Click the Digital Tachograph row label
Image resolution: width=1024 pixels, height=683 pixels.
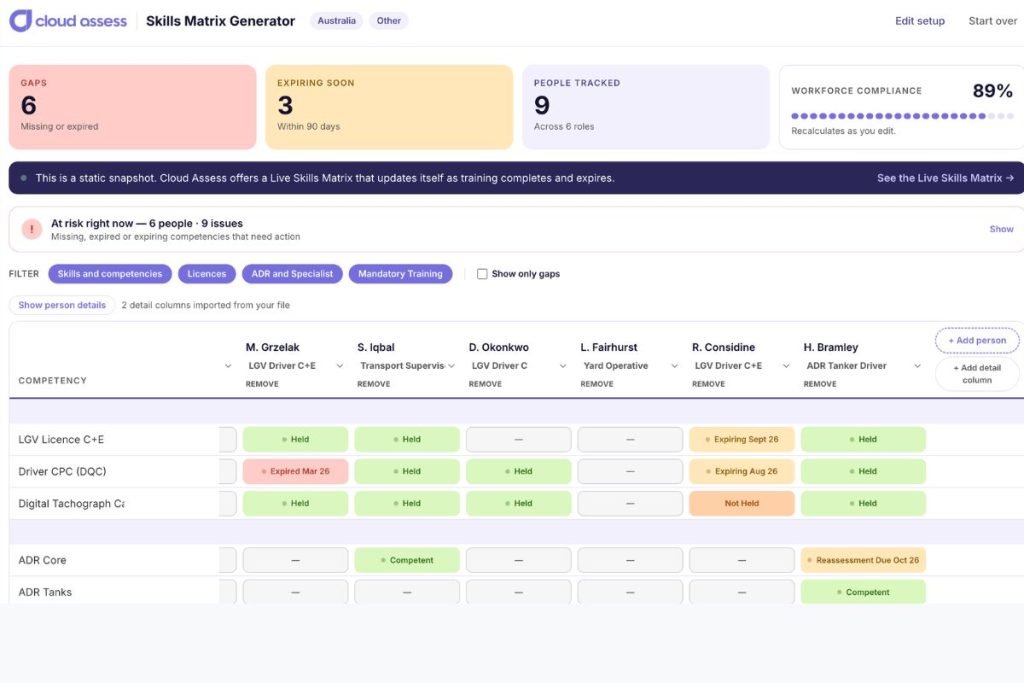coord(71,503)
